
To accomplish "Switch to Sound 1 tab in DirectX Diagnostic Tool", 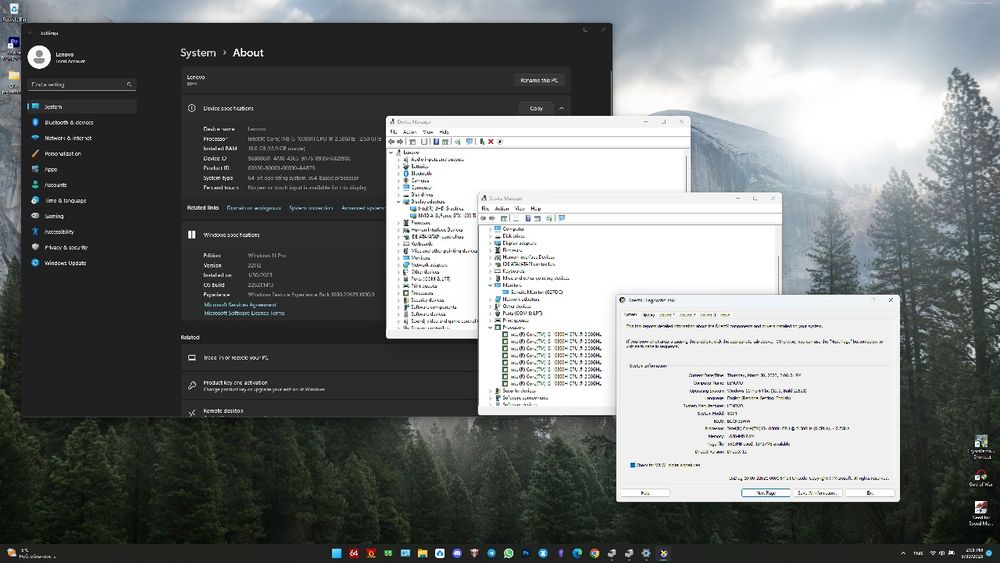I will coord(666,315).
